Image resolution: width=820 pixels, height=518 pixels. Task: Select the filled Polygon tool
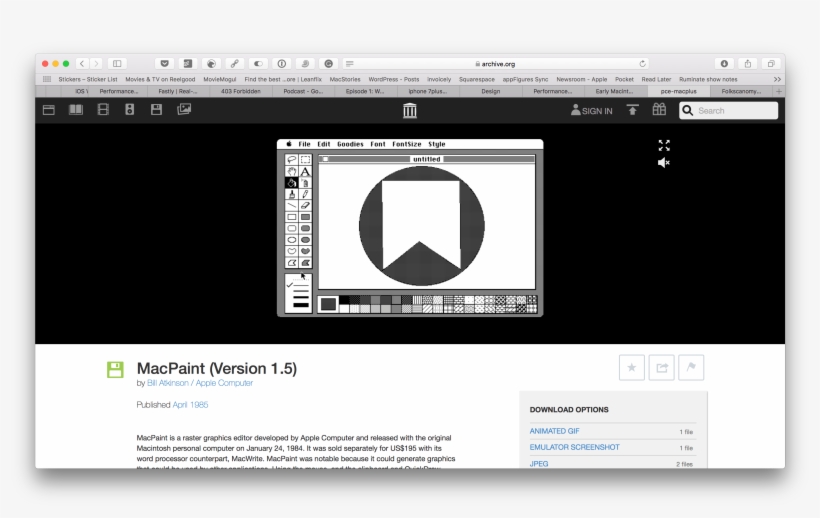point(305,262)
